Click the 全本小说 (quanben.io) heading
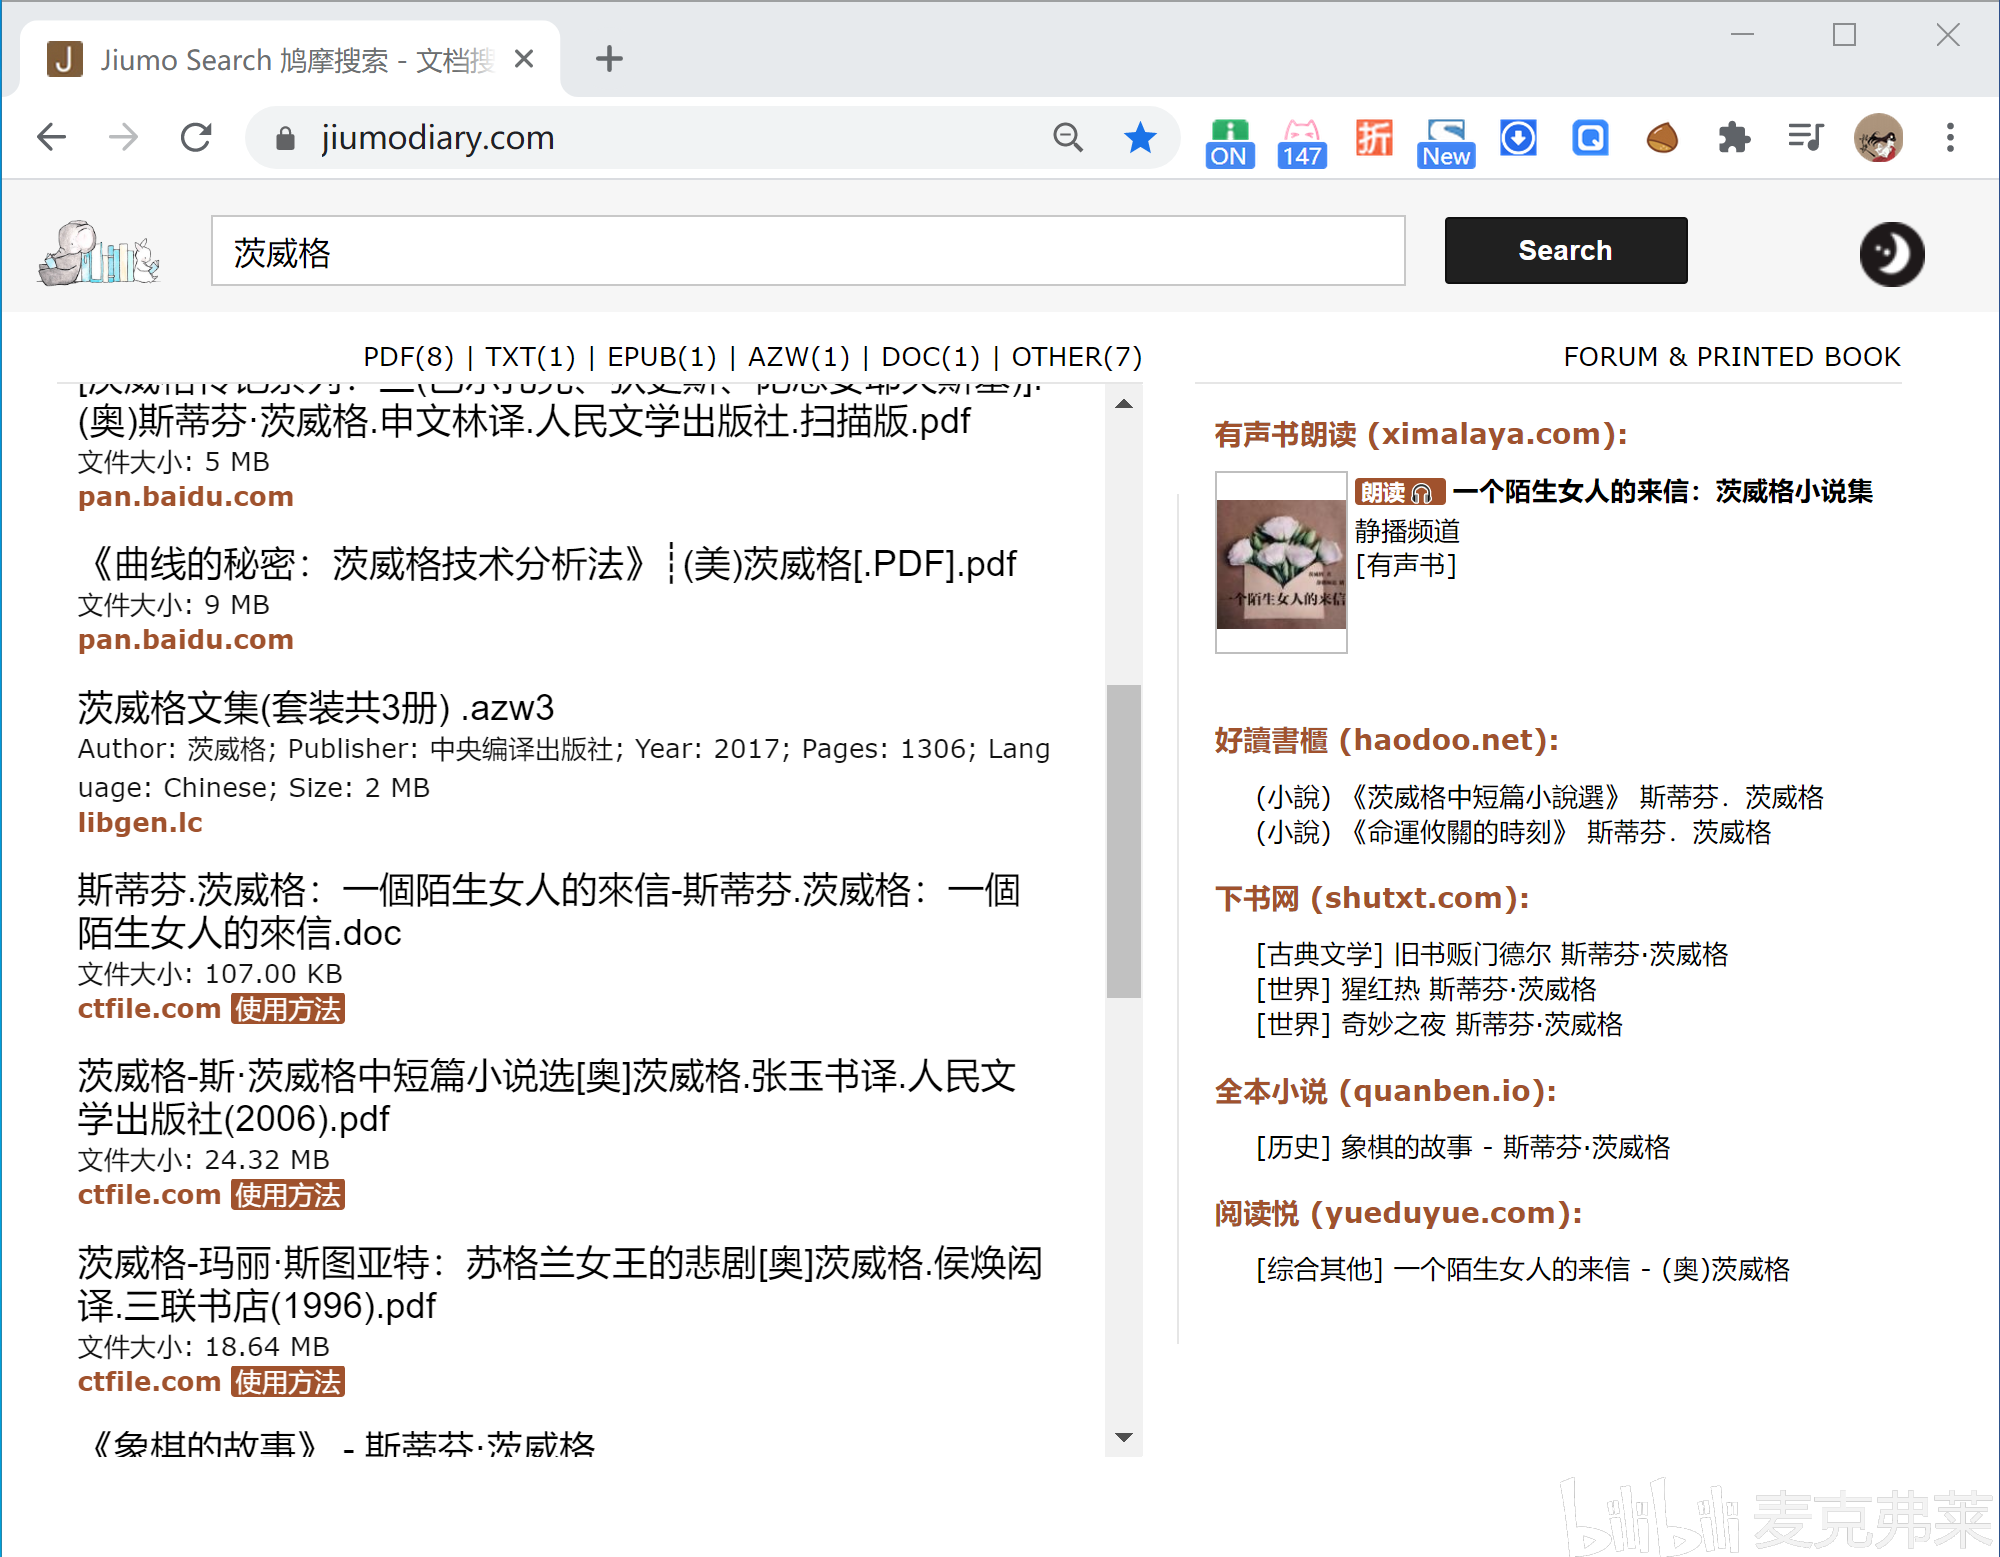Viewport: 2000px width, 1557px height. pyautogui.click(x=1386, y=1091)
